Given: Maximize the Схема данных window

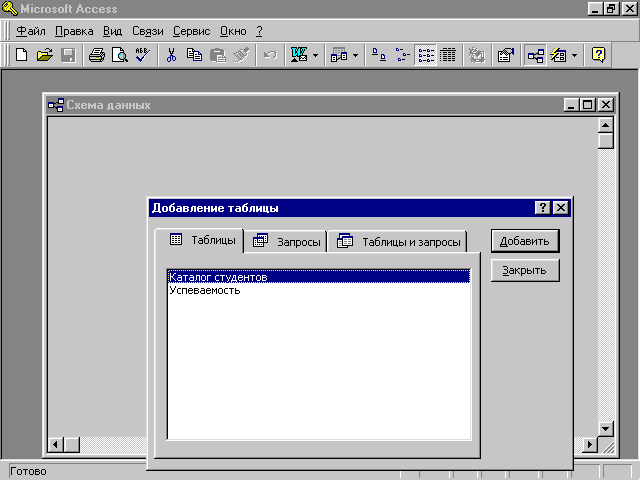Looking at the screenshot, I should [x=588, y=105].
